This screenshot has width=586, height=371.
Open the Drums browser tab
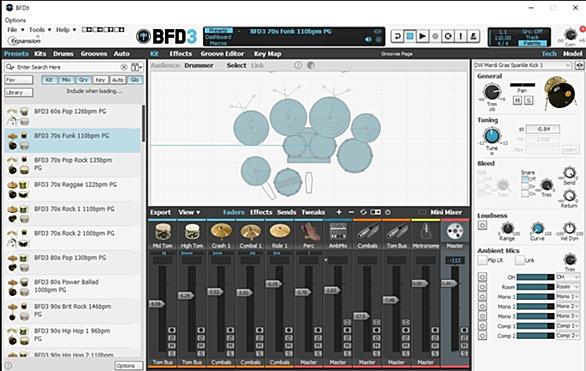coord(63,54)
